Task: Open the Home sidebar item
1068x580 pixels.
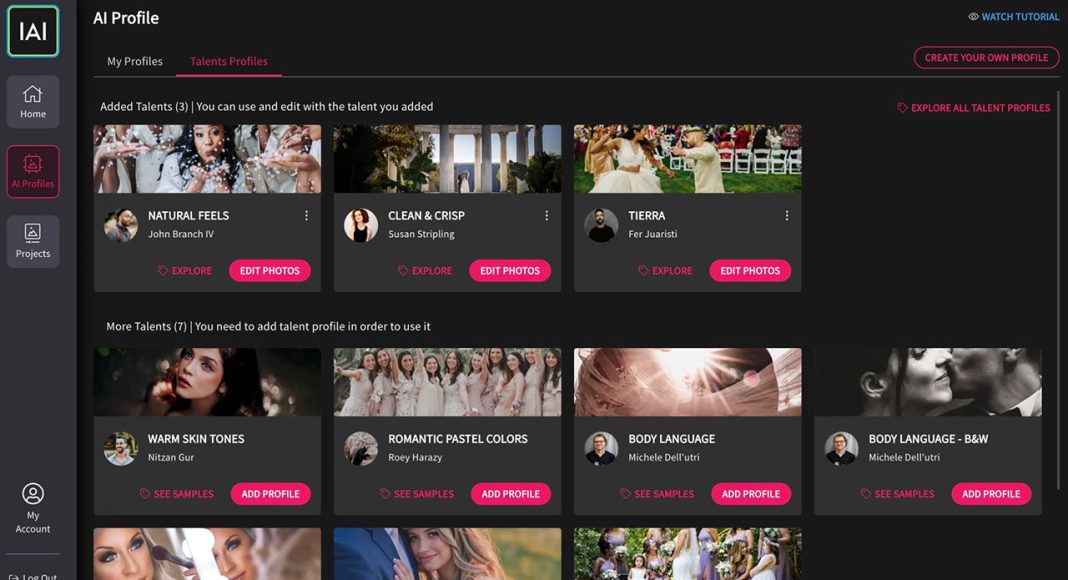Action: tap(33, 101)
